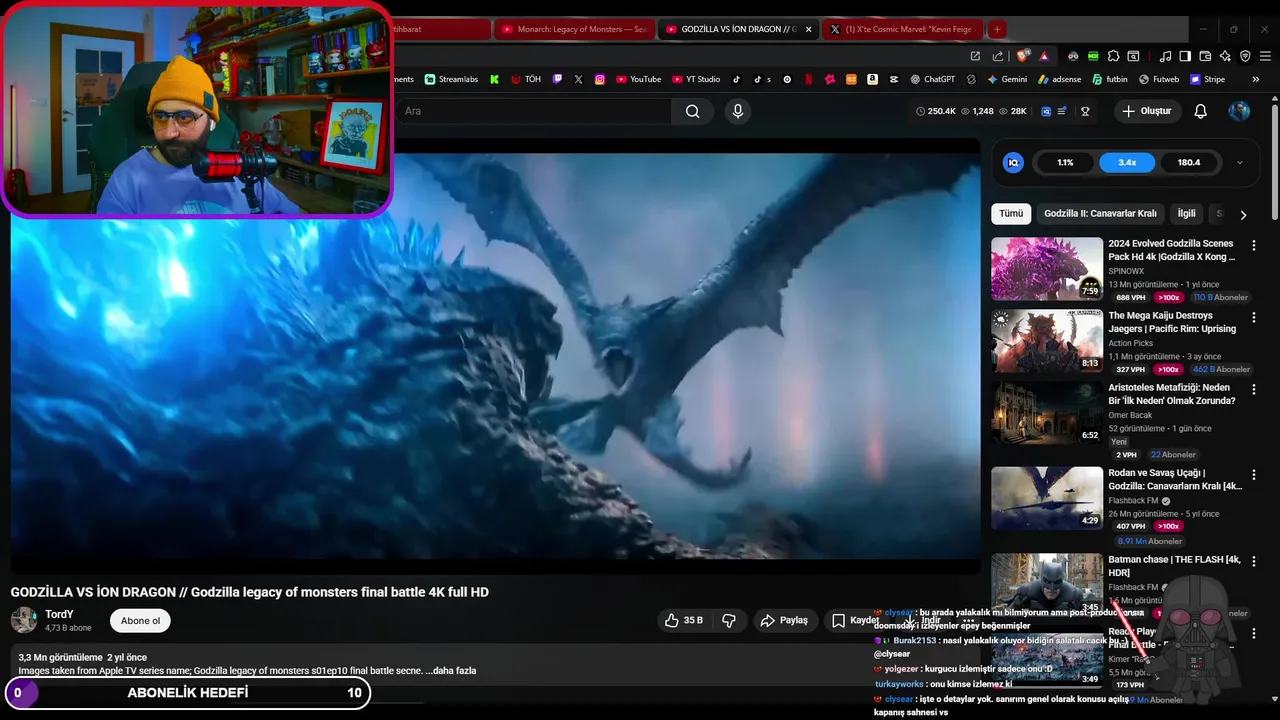Open the Instagram bookmark icon
Screen dimensions: 1280x720
[600, 79]
